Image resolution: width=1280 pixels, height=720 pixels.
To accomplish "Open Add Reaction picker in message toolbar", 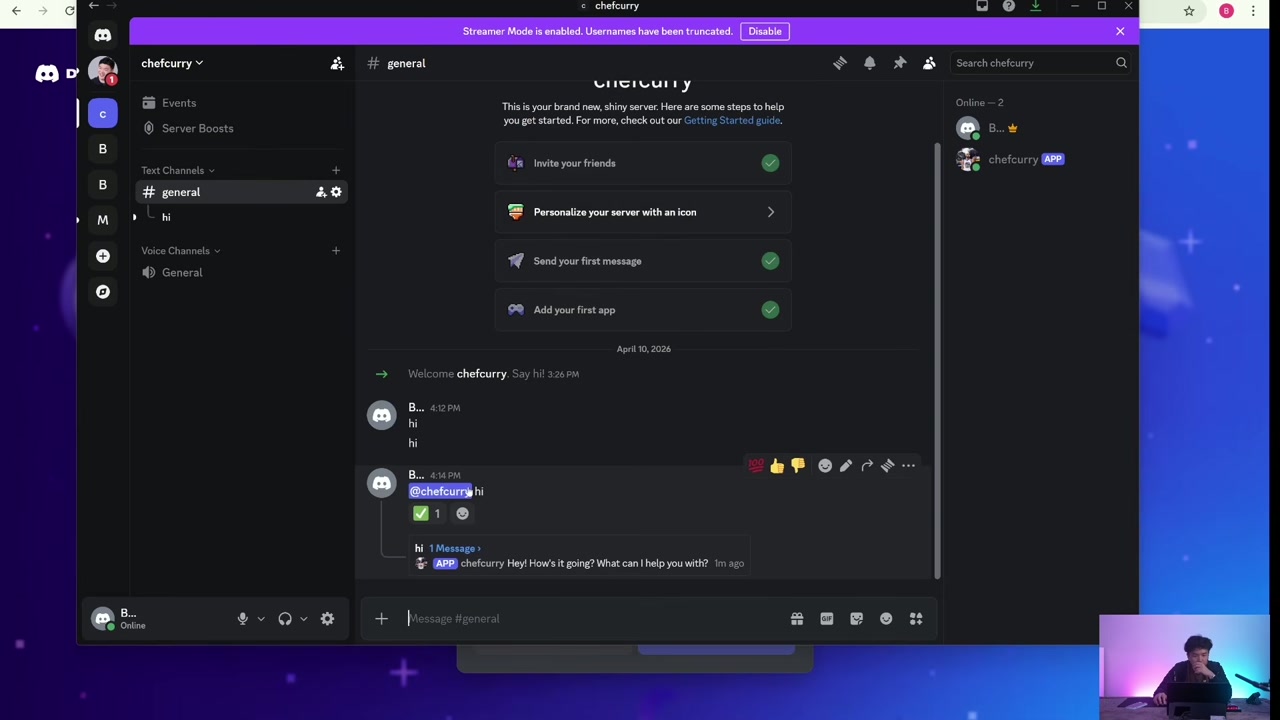I will click(x=825, y=466).
